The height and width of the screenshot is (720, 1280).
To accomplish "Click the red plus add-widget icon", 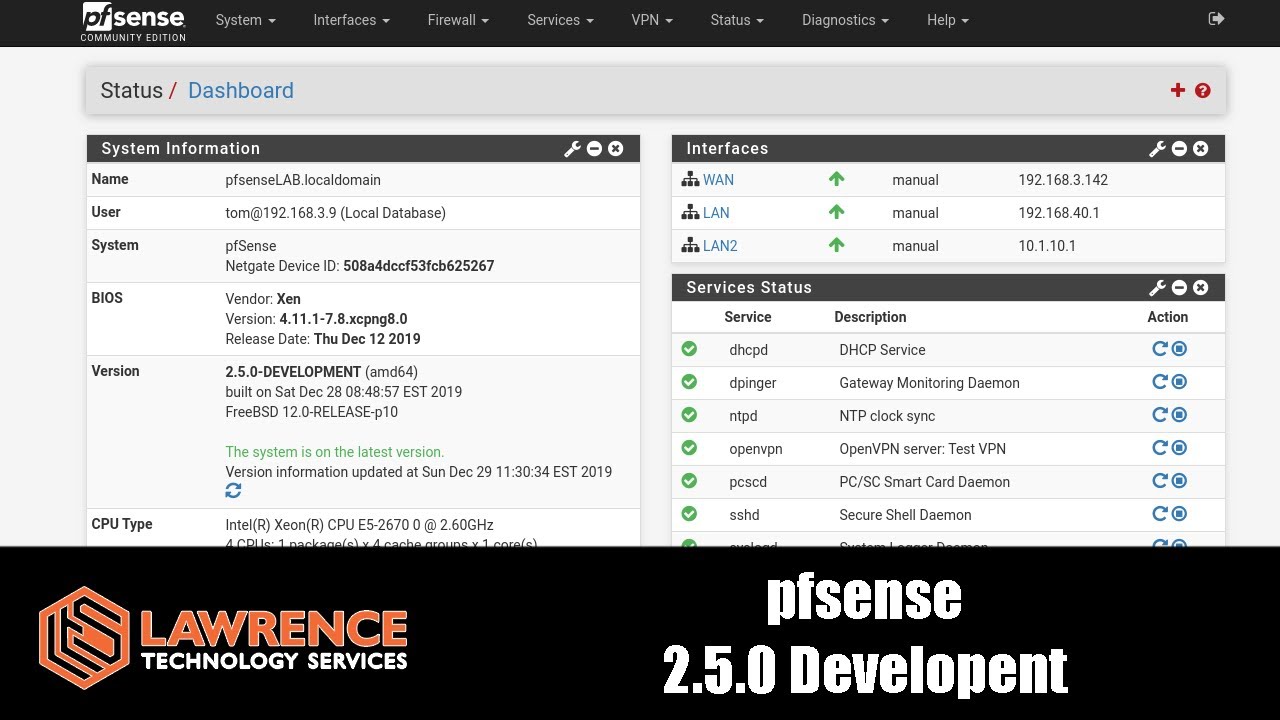I will coord(1178,90).
